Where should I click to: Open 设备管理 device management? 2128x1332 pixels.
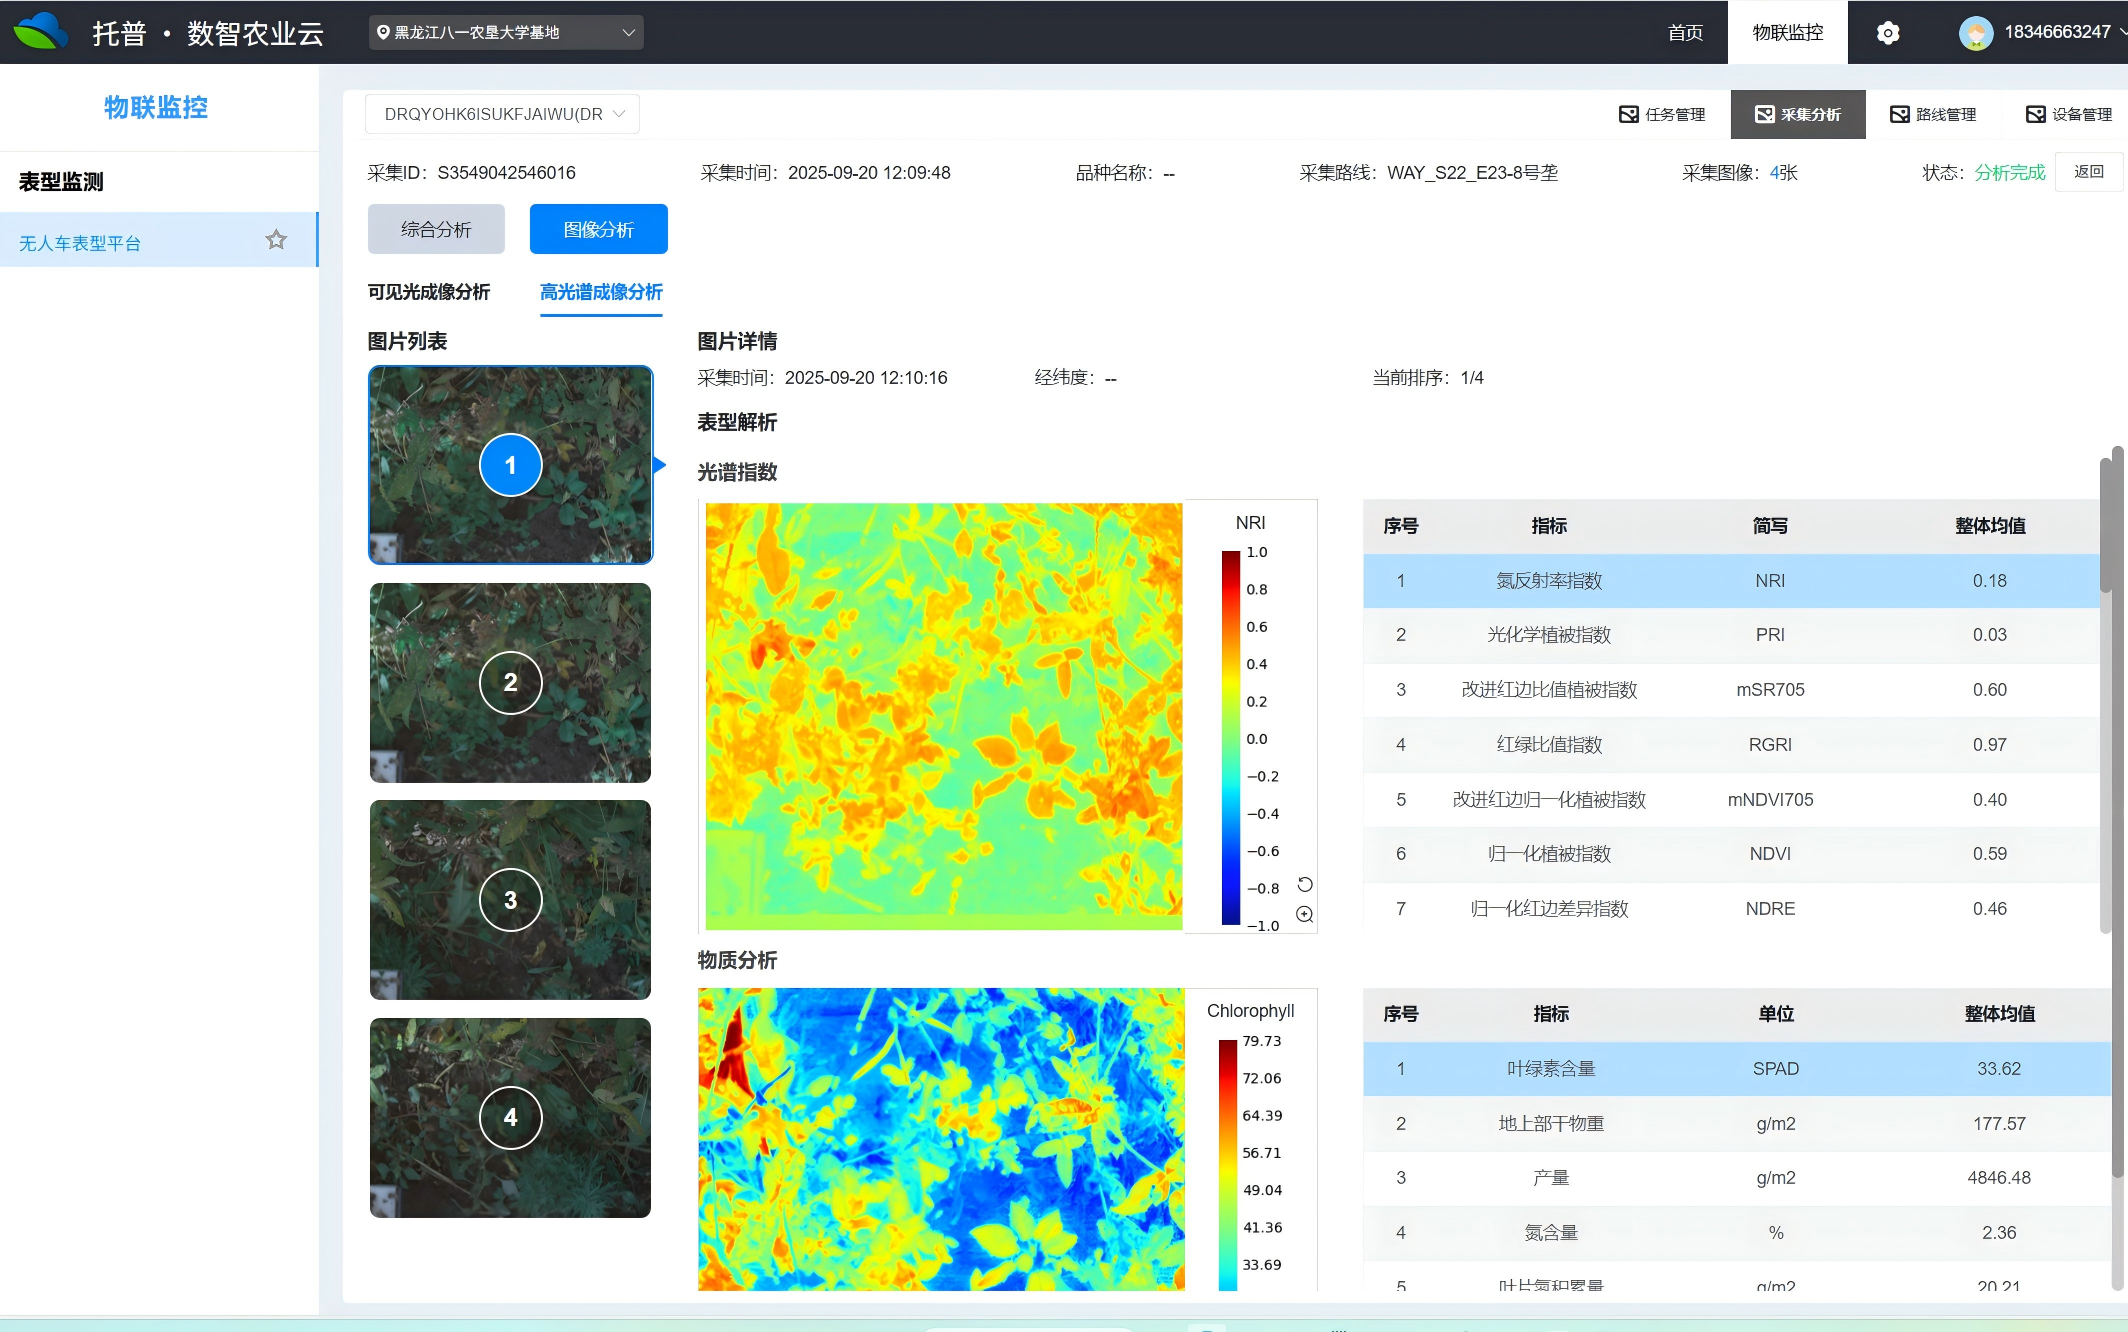pos(2069,114)
